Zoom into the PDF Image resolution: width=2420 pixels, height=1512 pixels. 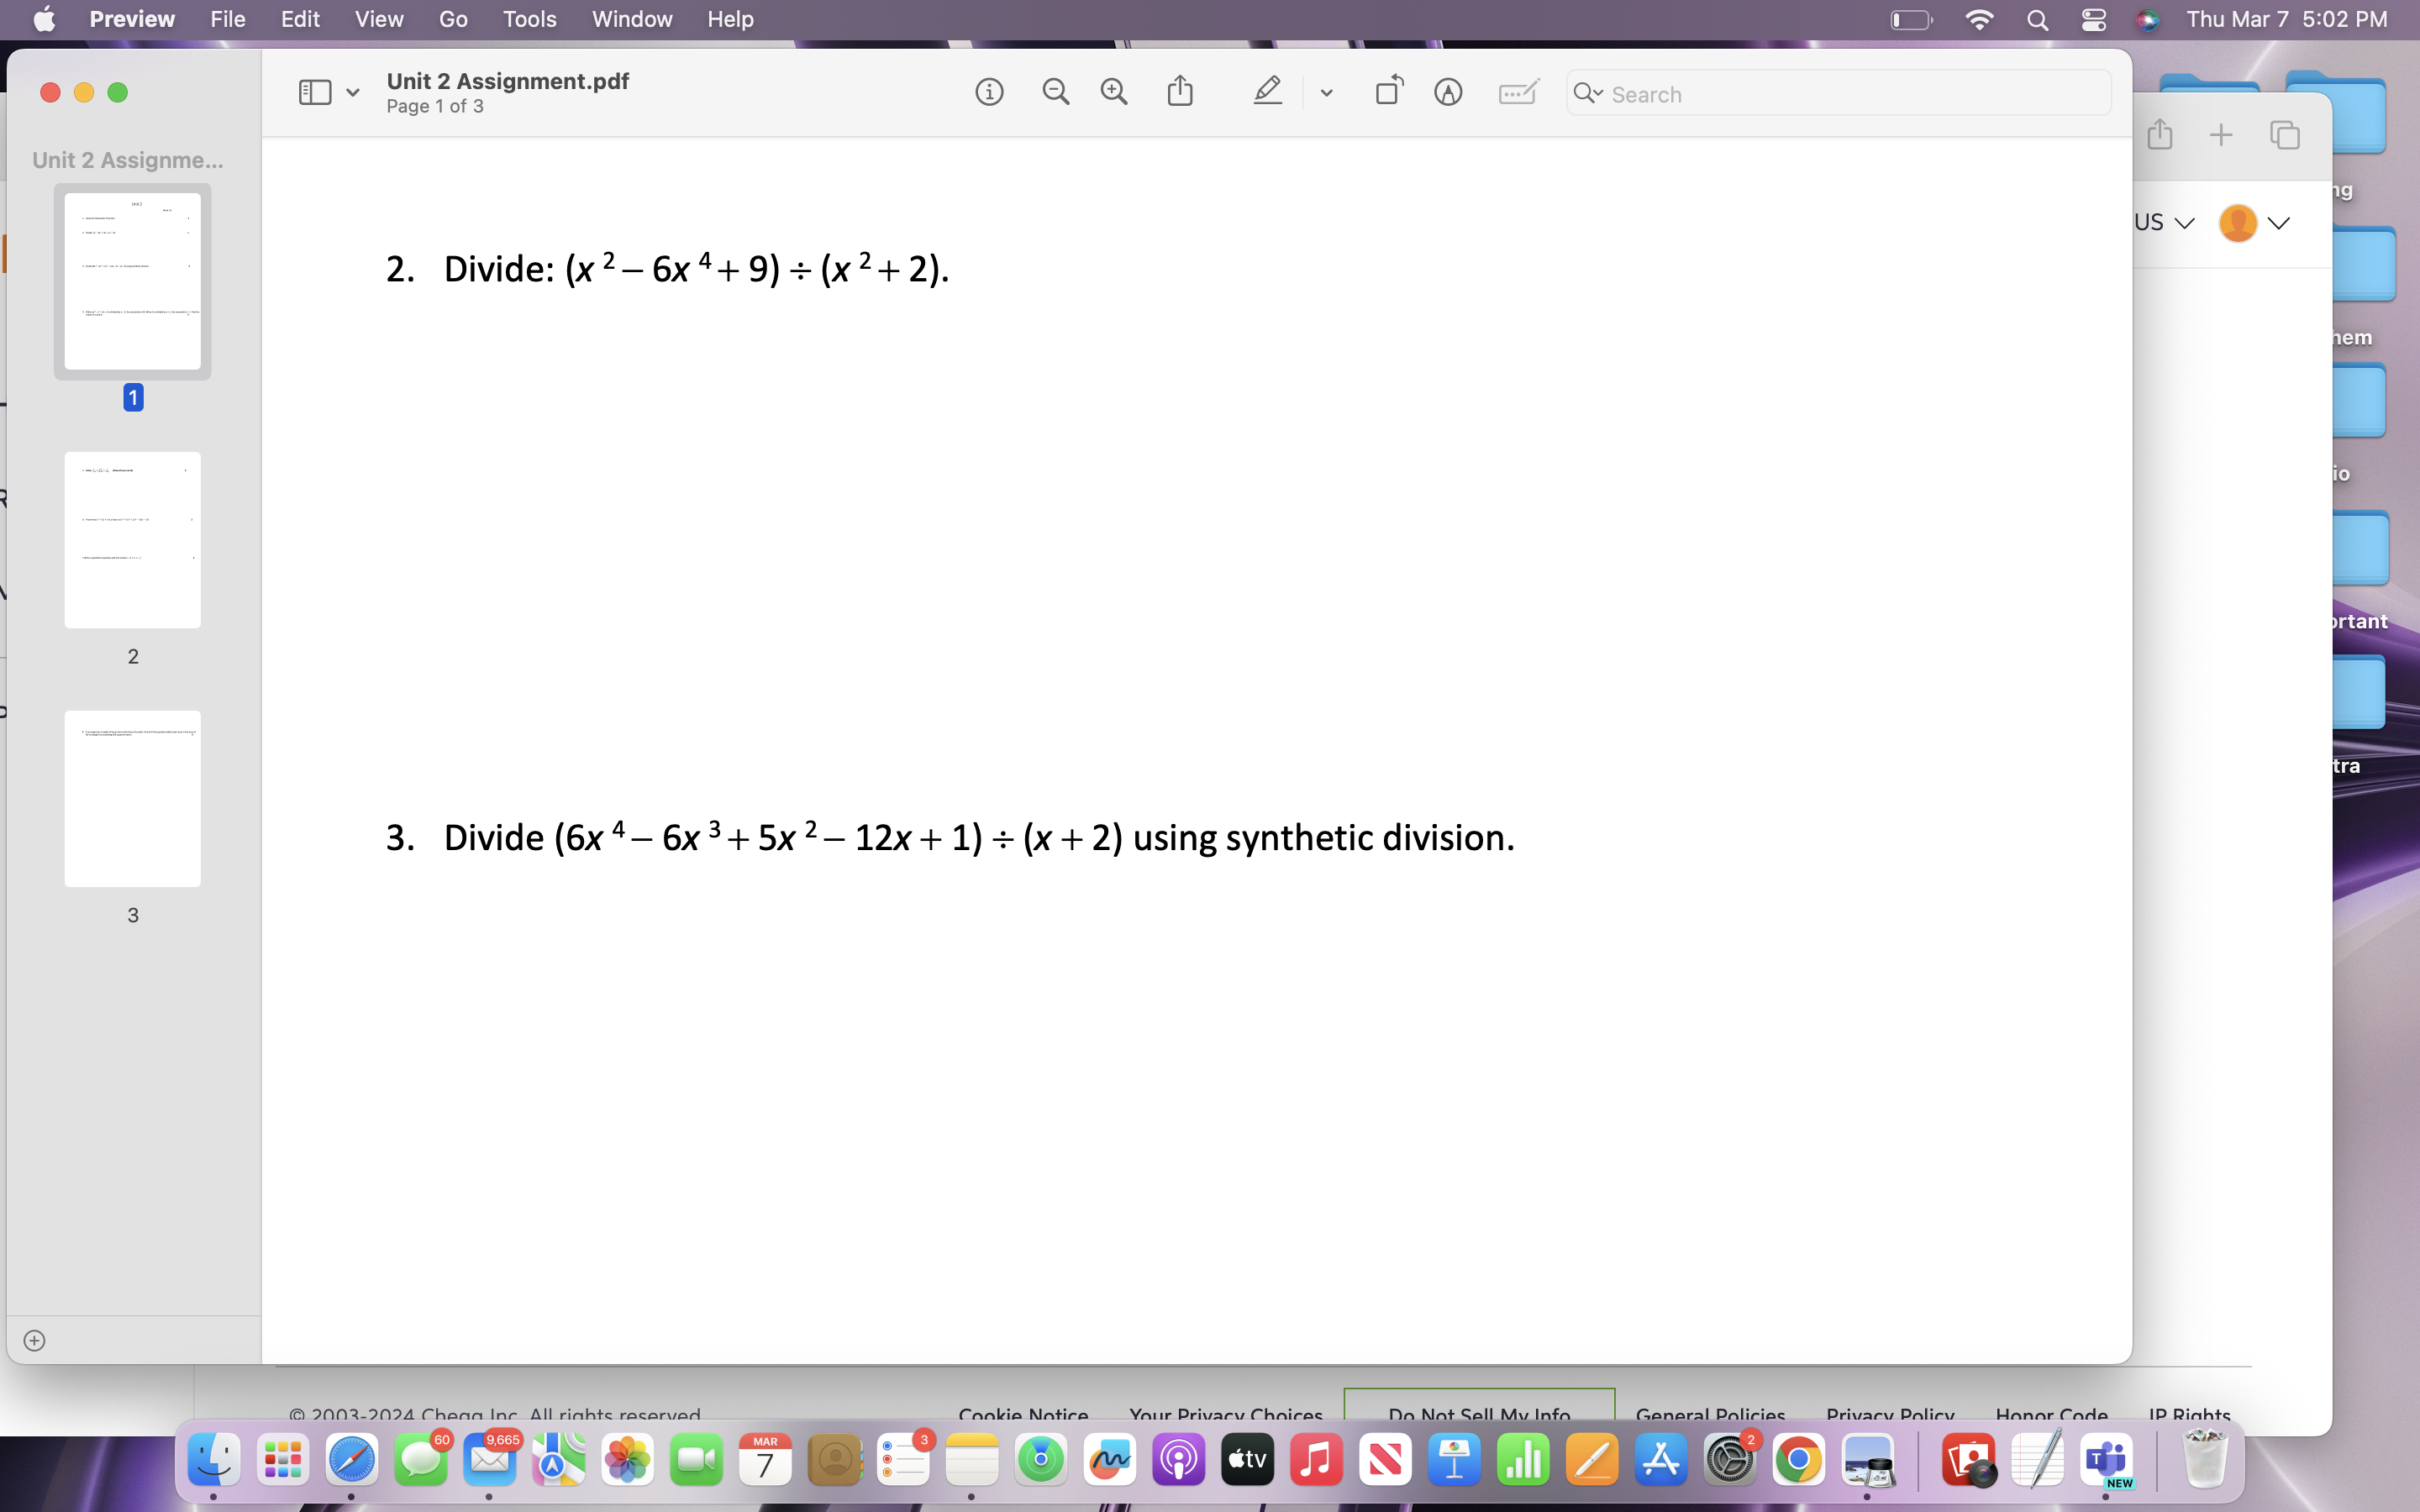click(x=1113, y=91)
